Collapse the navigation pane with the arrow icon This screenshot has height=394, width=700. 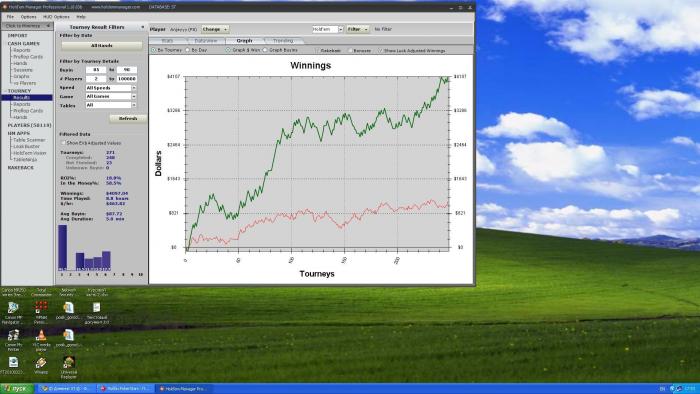point(48,26)
